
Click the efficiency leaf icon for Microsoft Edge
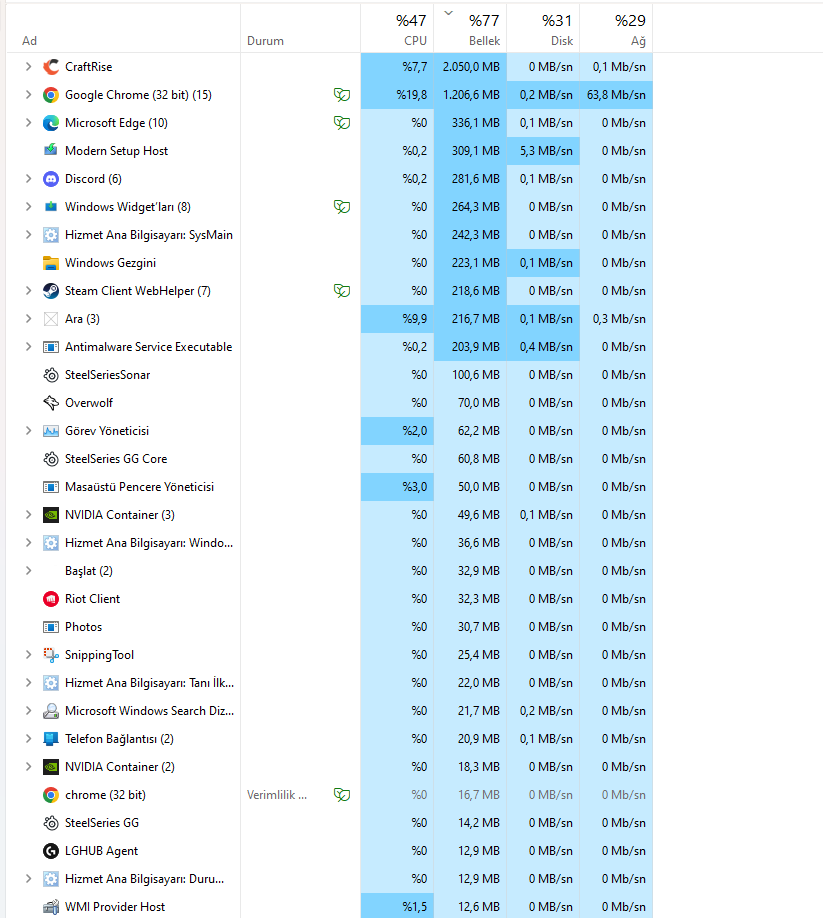342,123
